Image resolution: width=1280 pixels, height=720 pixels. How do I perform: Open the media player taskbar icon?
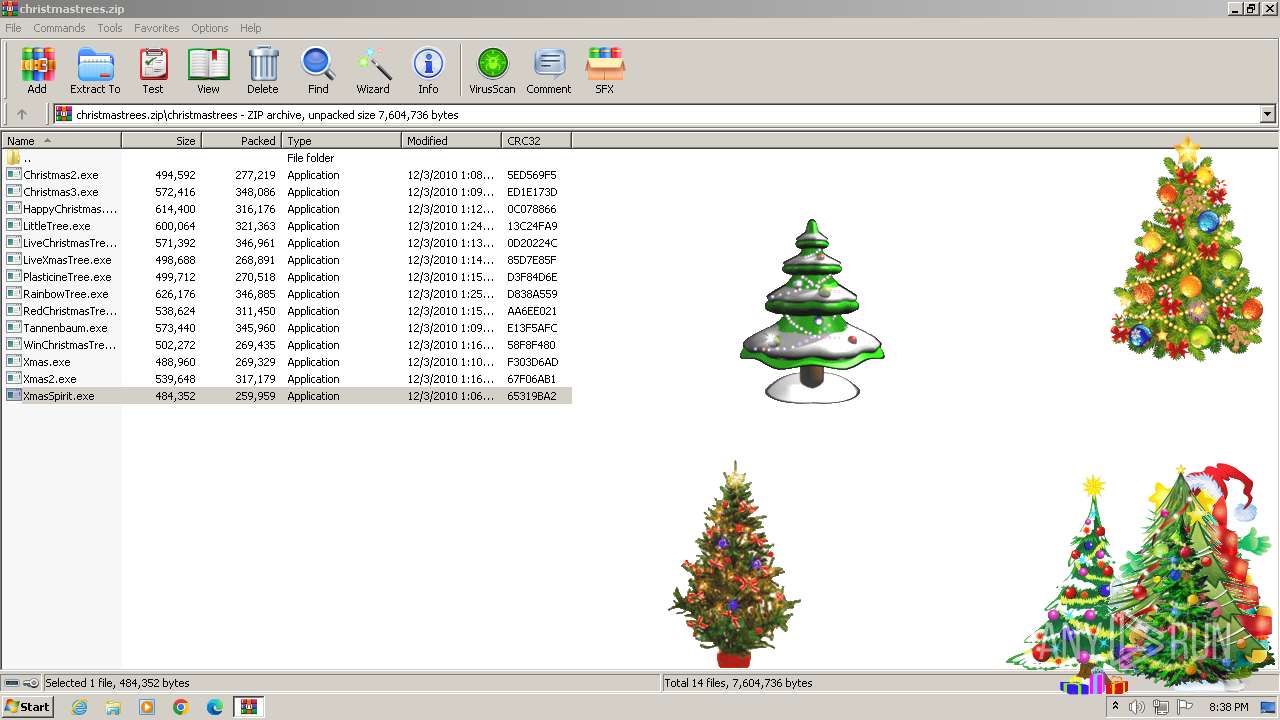tap(147, 707)
